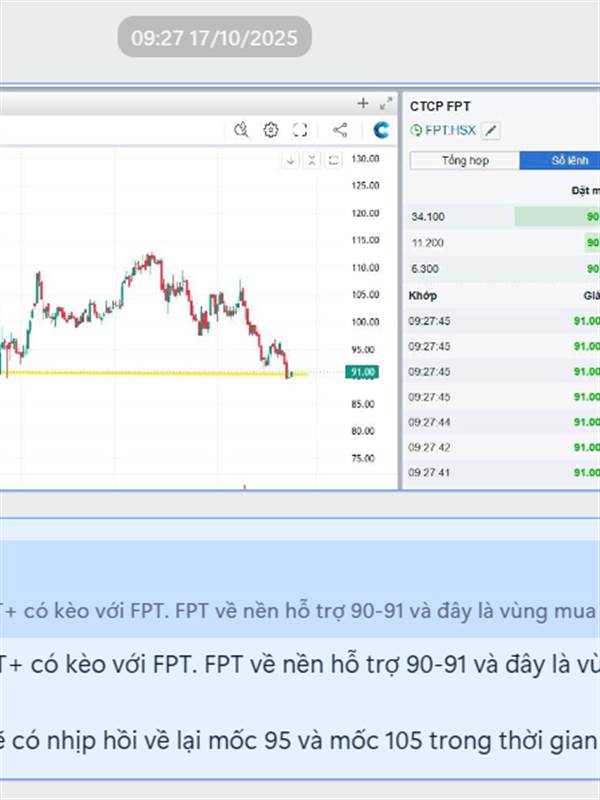The image size is (600, 800).
Task: Click the plus icon above the chart
Action: [363, 103]
